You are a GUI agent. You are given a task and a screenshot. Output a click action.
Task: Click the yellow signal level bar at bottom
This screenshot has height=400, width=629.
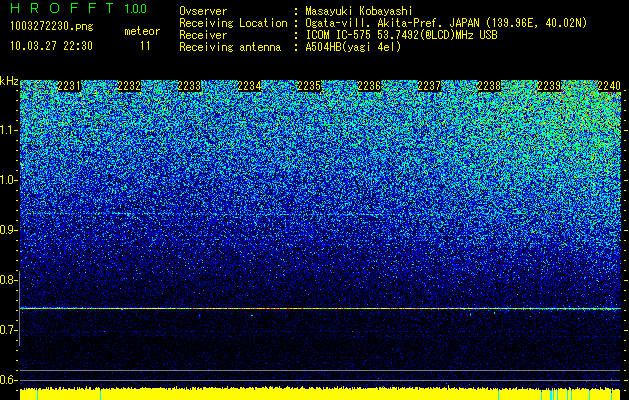pyautogui.click(x=320, y=394)
